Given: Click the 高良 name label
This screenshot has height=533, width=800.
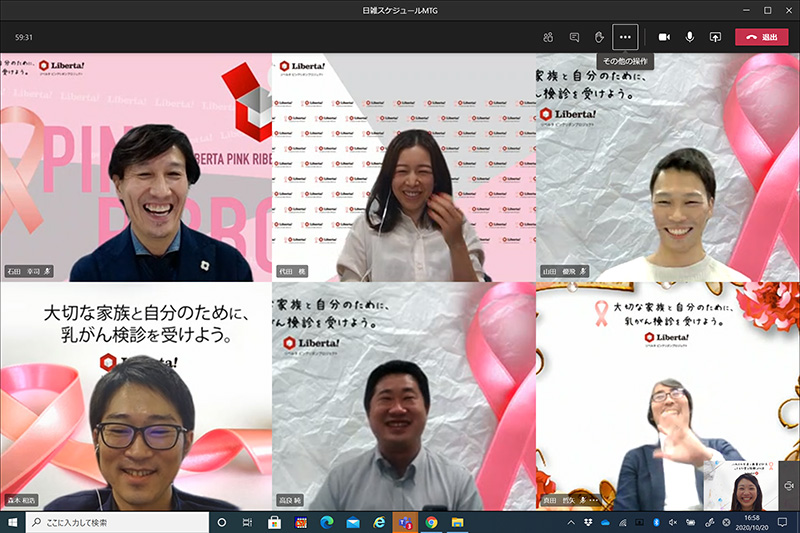Looking at the screenshot, I should (x=290, y=500).
